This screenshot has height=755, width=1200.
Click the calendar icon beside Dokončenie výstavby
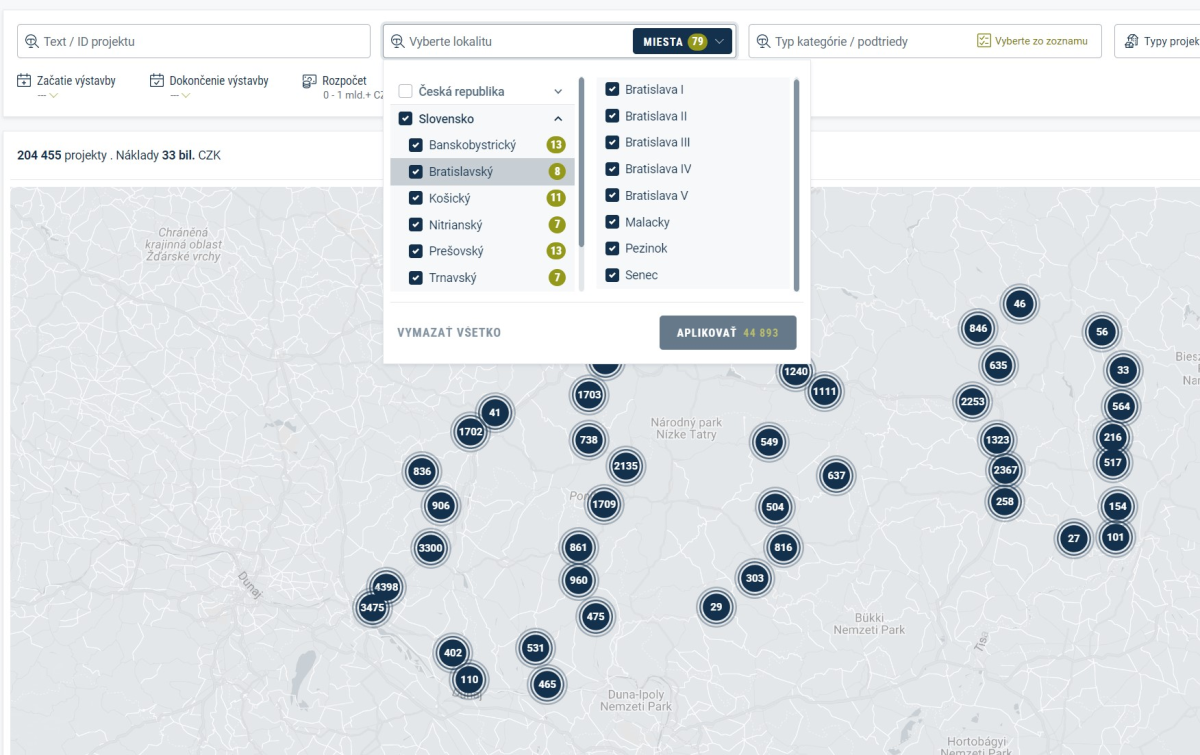(x=157, y=81)
